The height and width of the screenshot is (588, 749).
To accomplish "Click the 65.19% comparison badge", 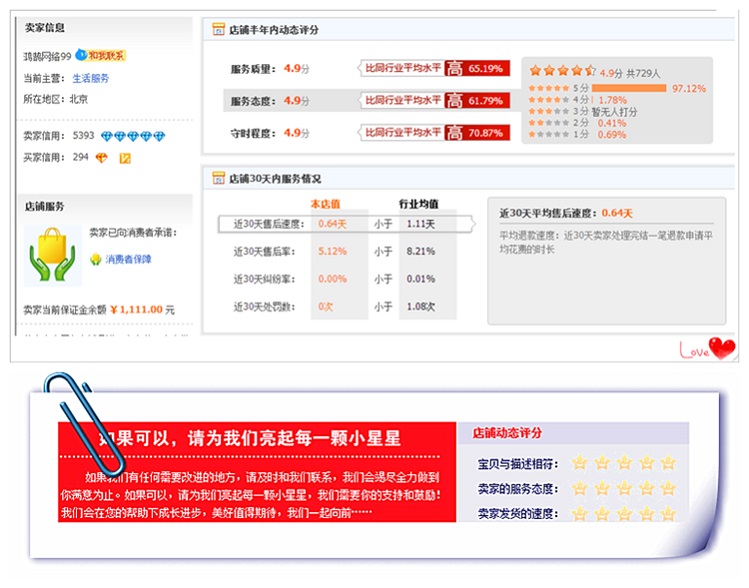I will [x=477, y=68].
